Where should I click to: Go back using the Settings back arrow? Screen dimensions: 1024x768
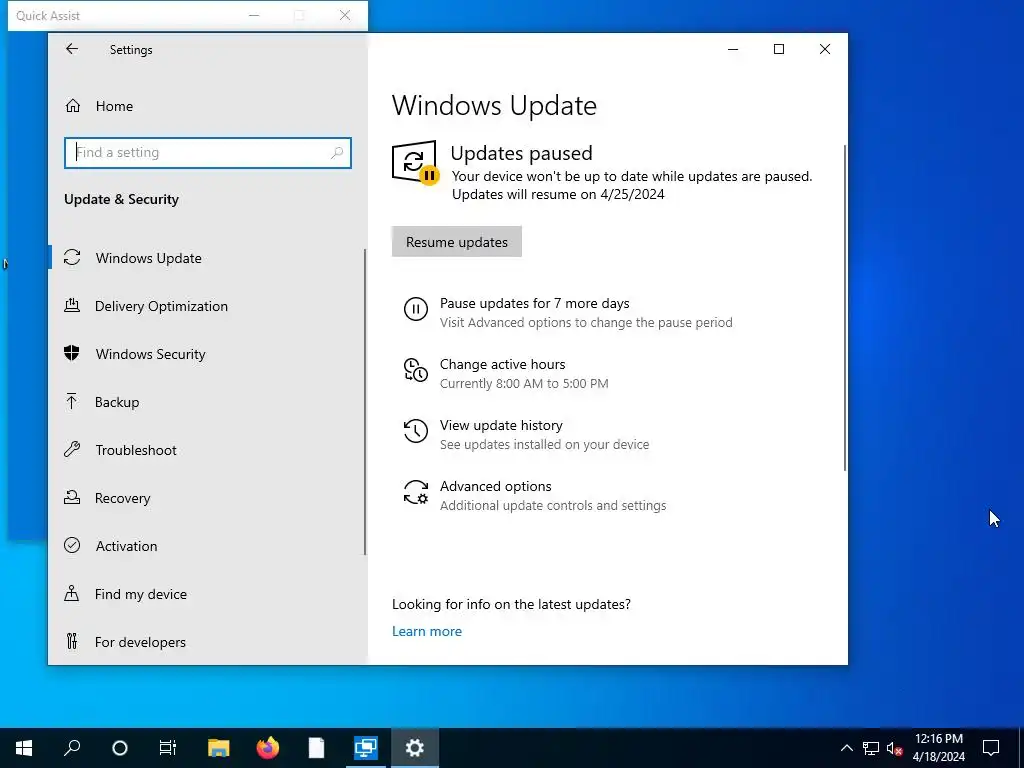pyautogui.click(x=72, y=49)
